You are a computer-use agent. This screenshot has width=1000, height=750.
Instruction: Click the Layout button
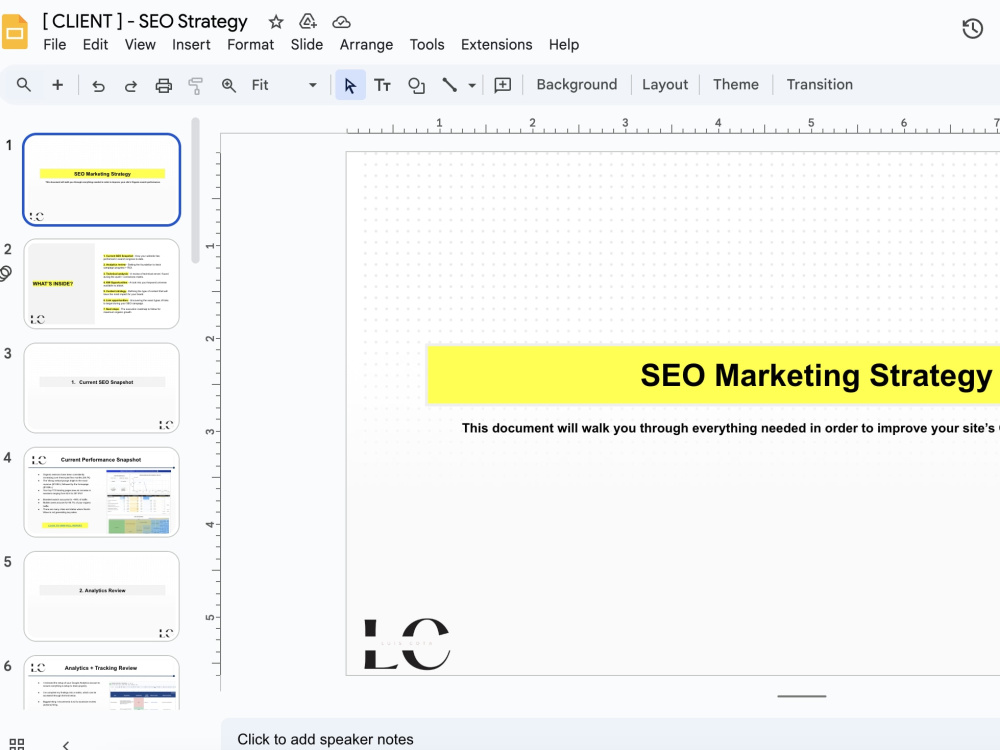(x=665, y=85)
